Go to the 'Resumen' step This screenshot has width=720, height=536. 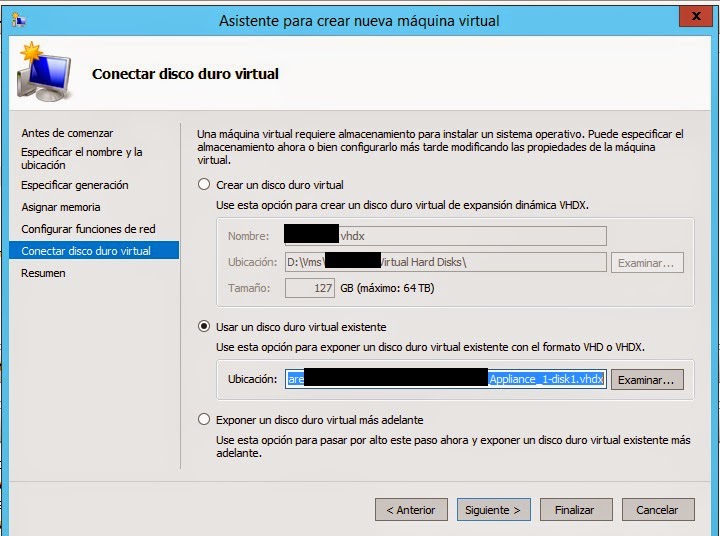coord(43,273)
